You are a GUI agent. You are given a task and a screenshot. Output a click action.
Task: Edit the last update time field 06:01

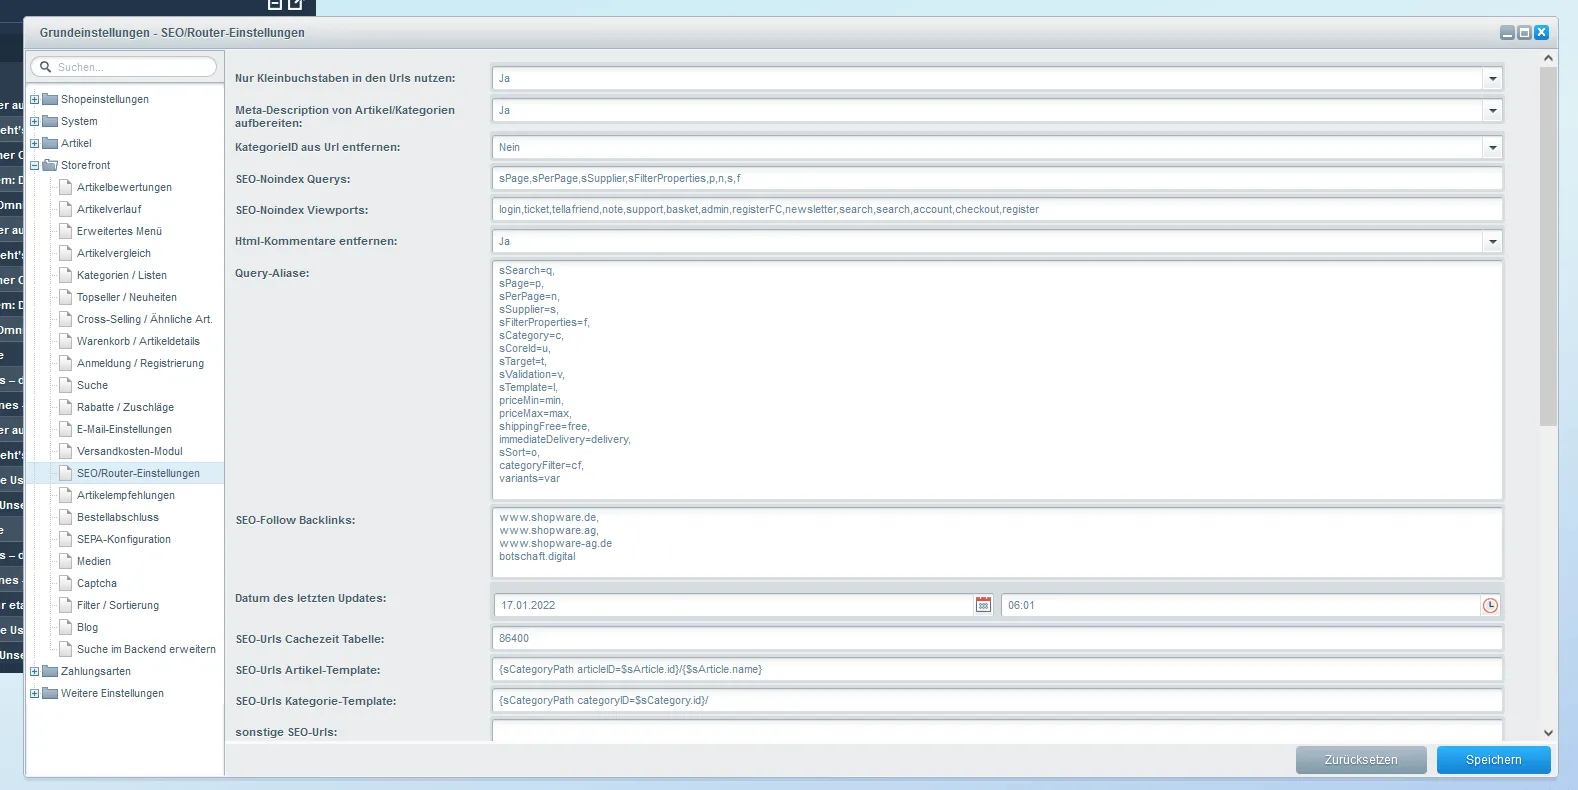pyautogui.click(x=1241, y=605)
